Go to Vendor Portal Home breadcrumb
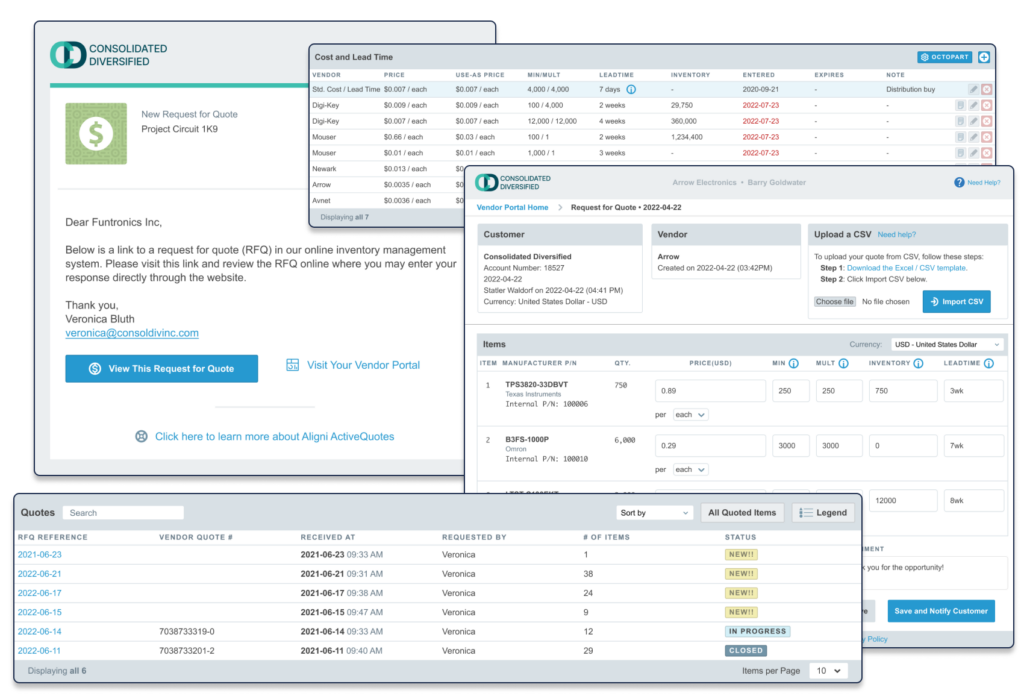 tap(513, 208)
